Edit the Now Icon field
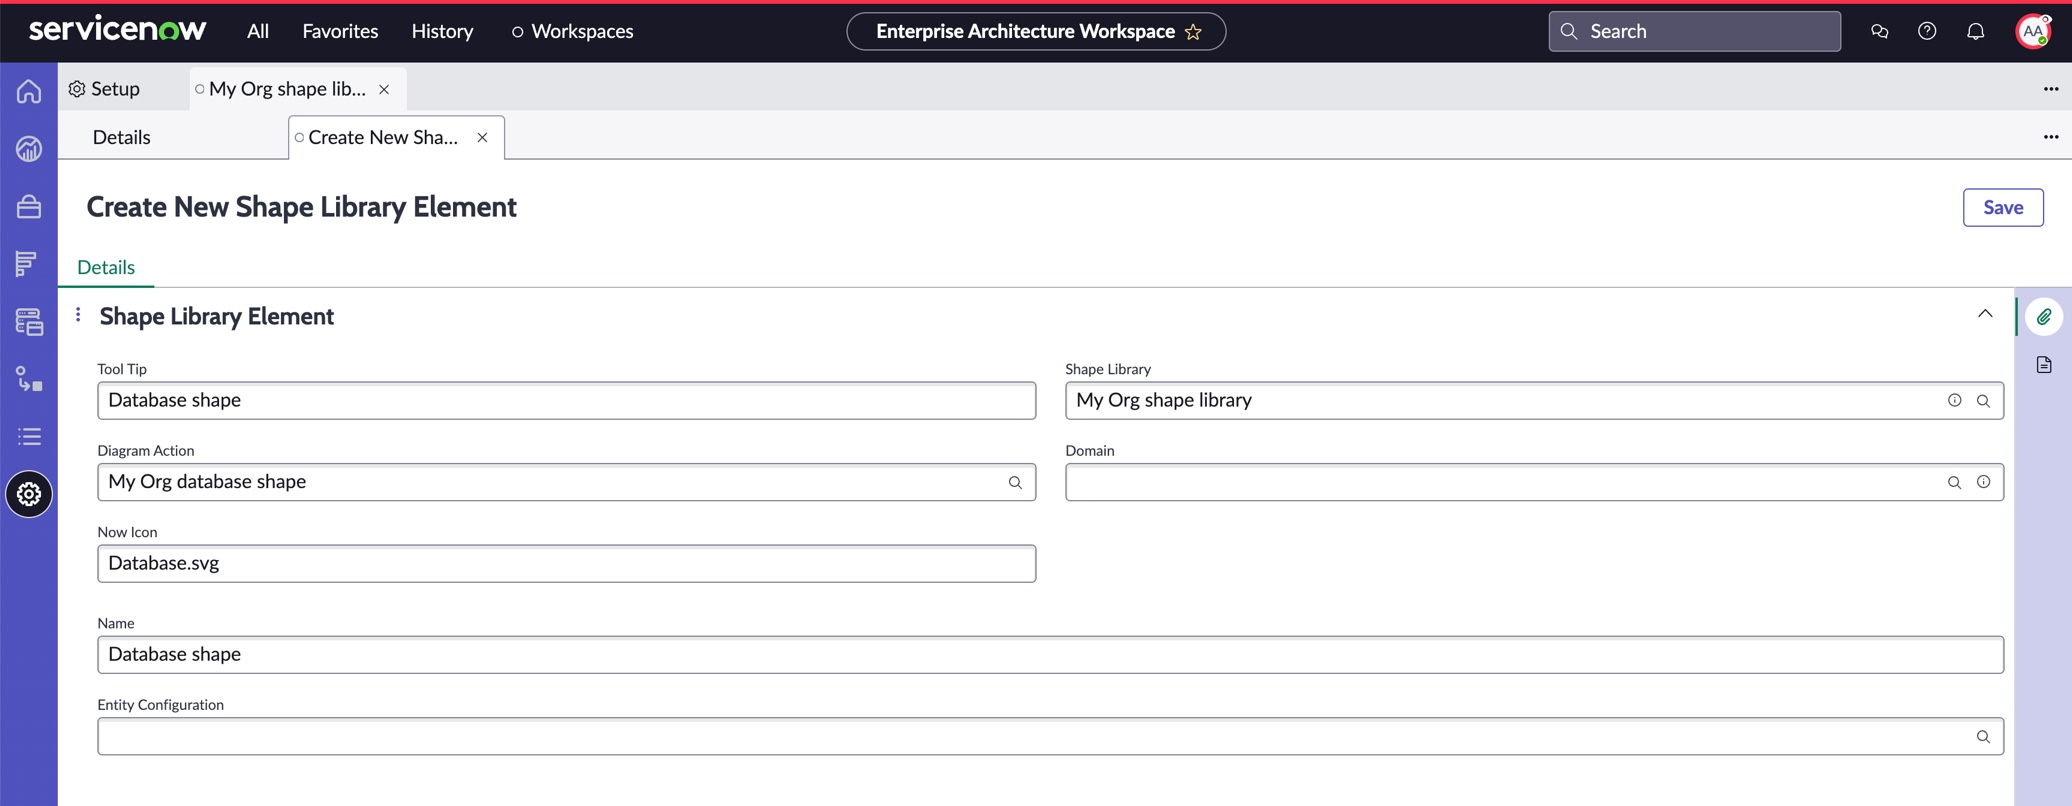The width and height of the screenshot is (2072, 806). pos(566,564)
